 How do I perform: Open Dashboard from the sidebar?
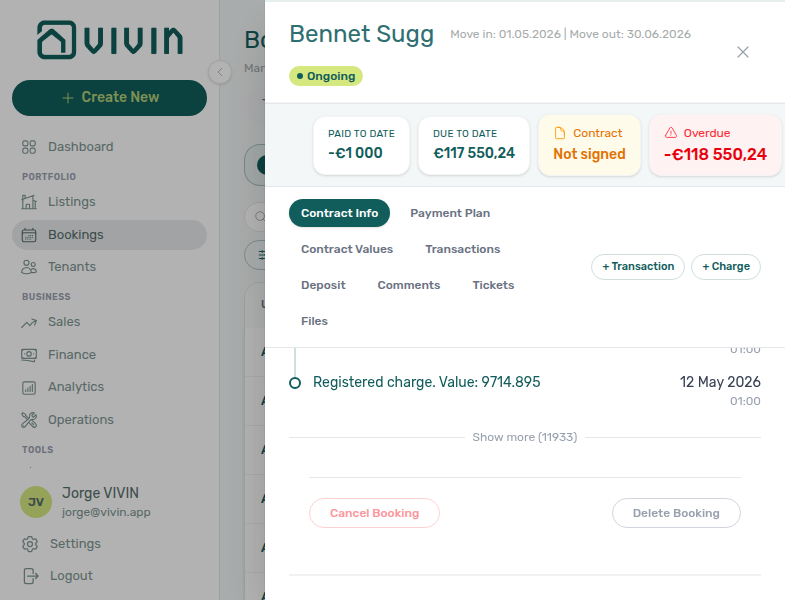pos(110,147)
